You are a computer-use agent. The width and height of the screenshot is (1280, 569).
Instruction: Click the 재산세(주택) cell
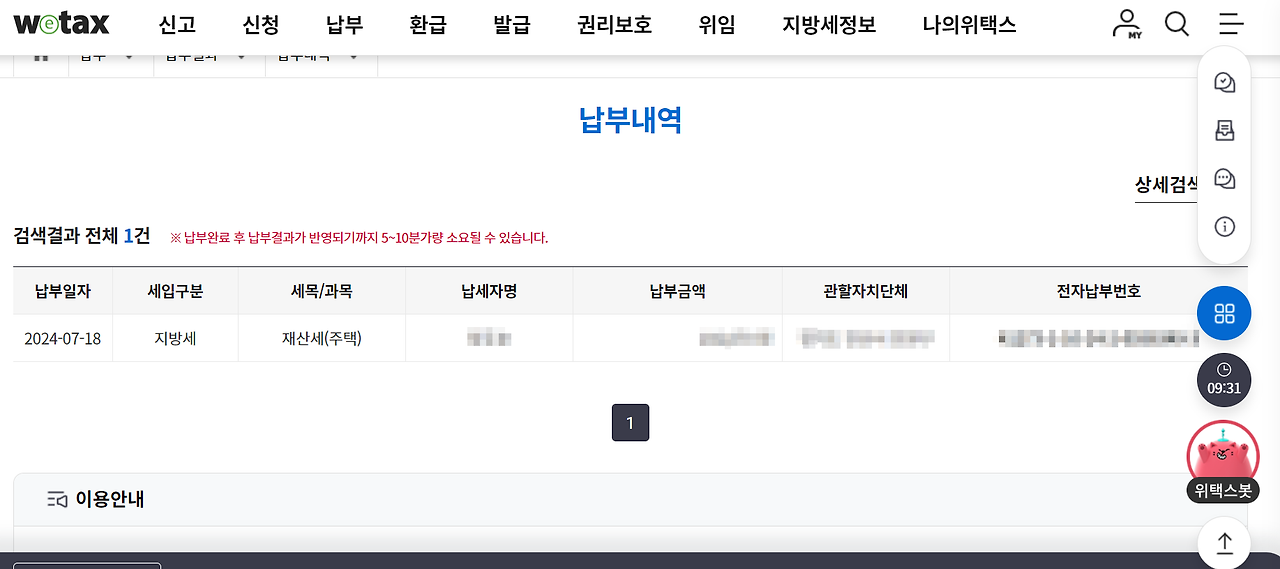[321, 338]
